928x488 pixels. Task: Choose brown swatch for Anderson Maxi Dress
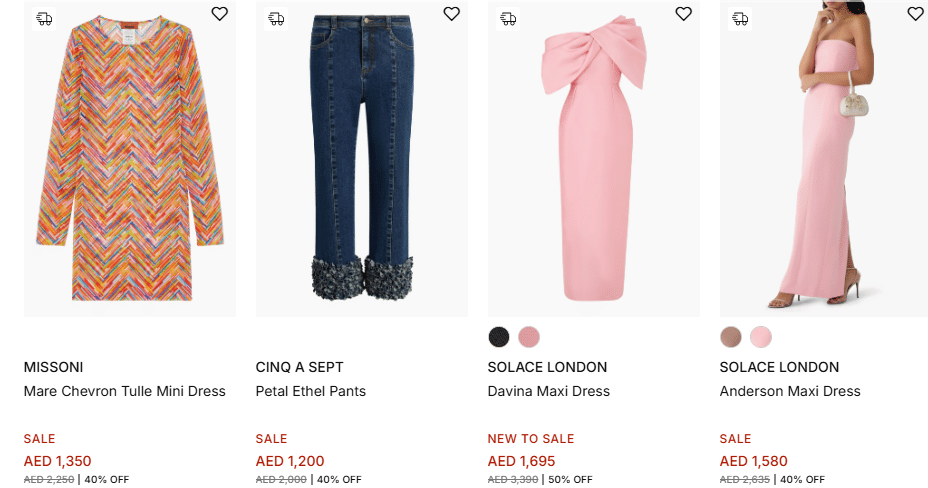pos(731,337)
